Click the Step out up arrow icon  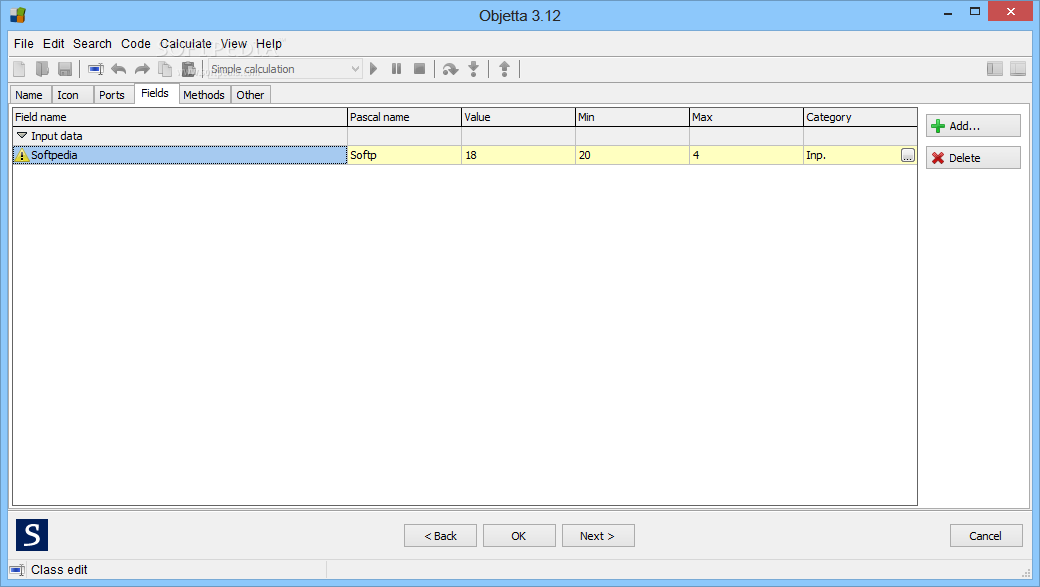pos(505,69)
